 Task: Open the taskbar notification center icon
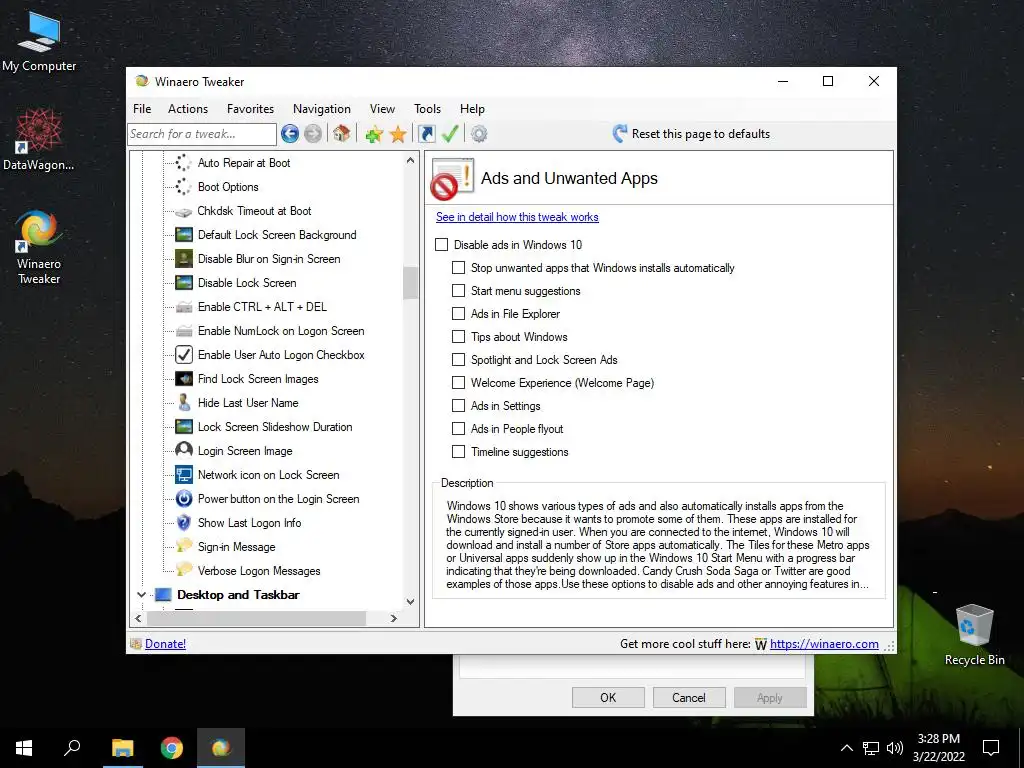click(x=991, y=748)
